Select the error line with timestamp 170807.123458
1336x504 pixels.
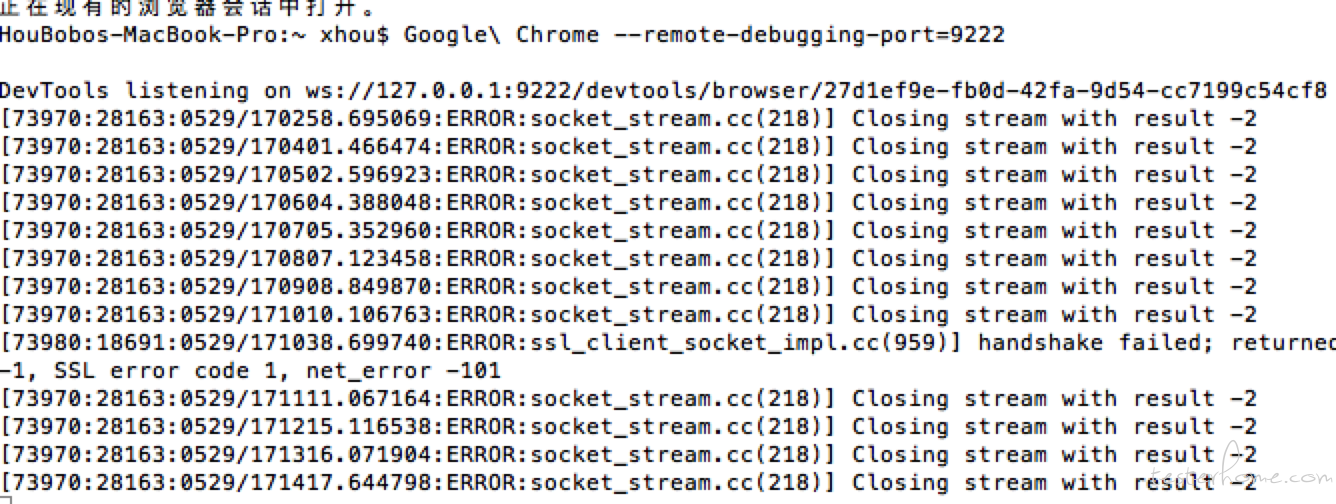coord(628,259)
